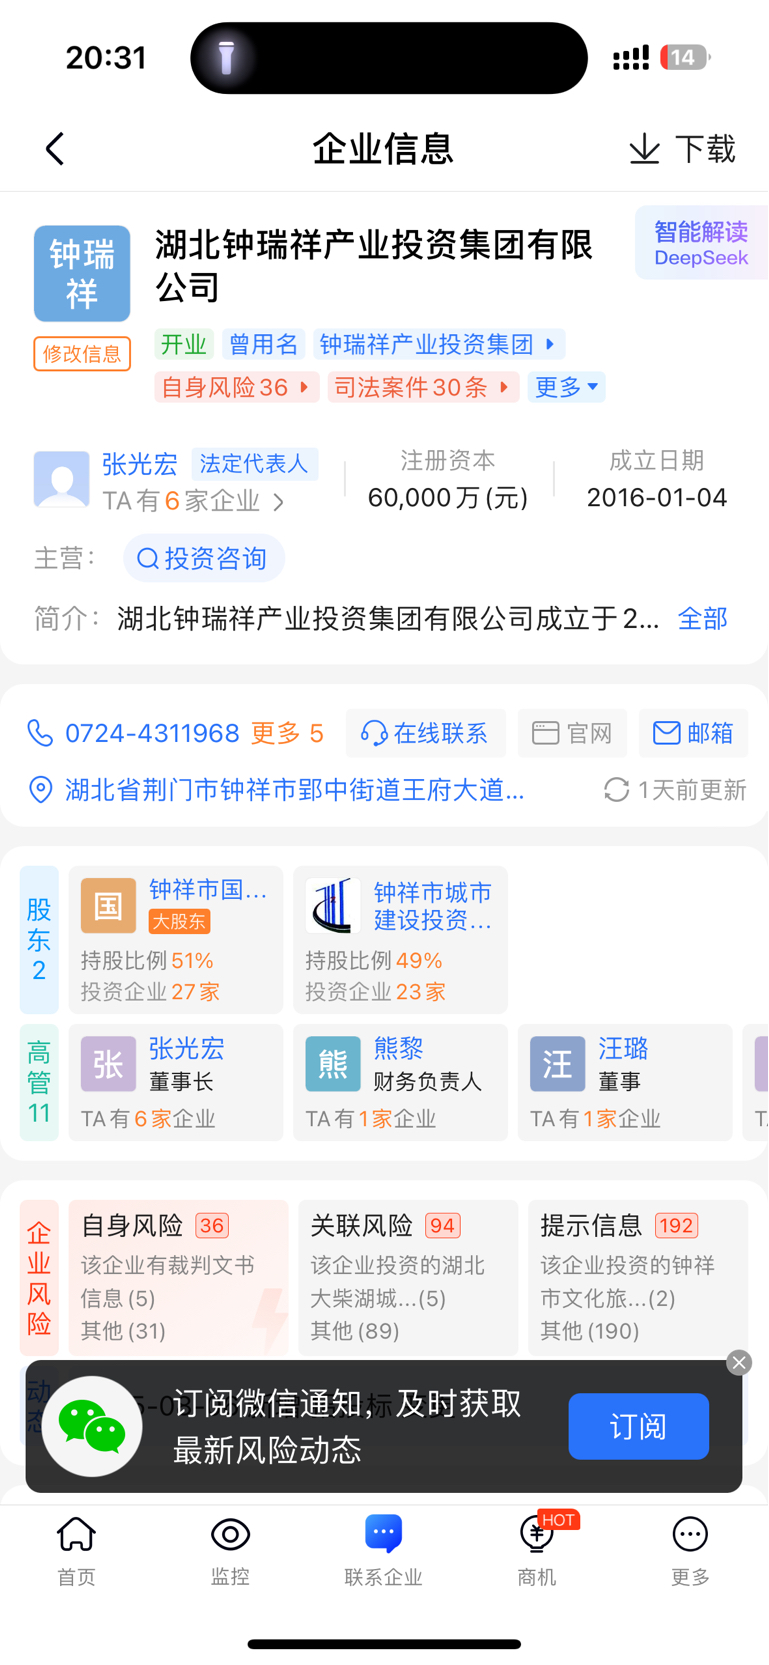Viewport: 769px width, 1665px height.
Task: Open 商机 HOT tab
Action: point(538,1551)
